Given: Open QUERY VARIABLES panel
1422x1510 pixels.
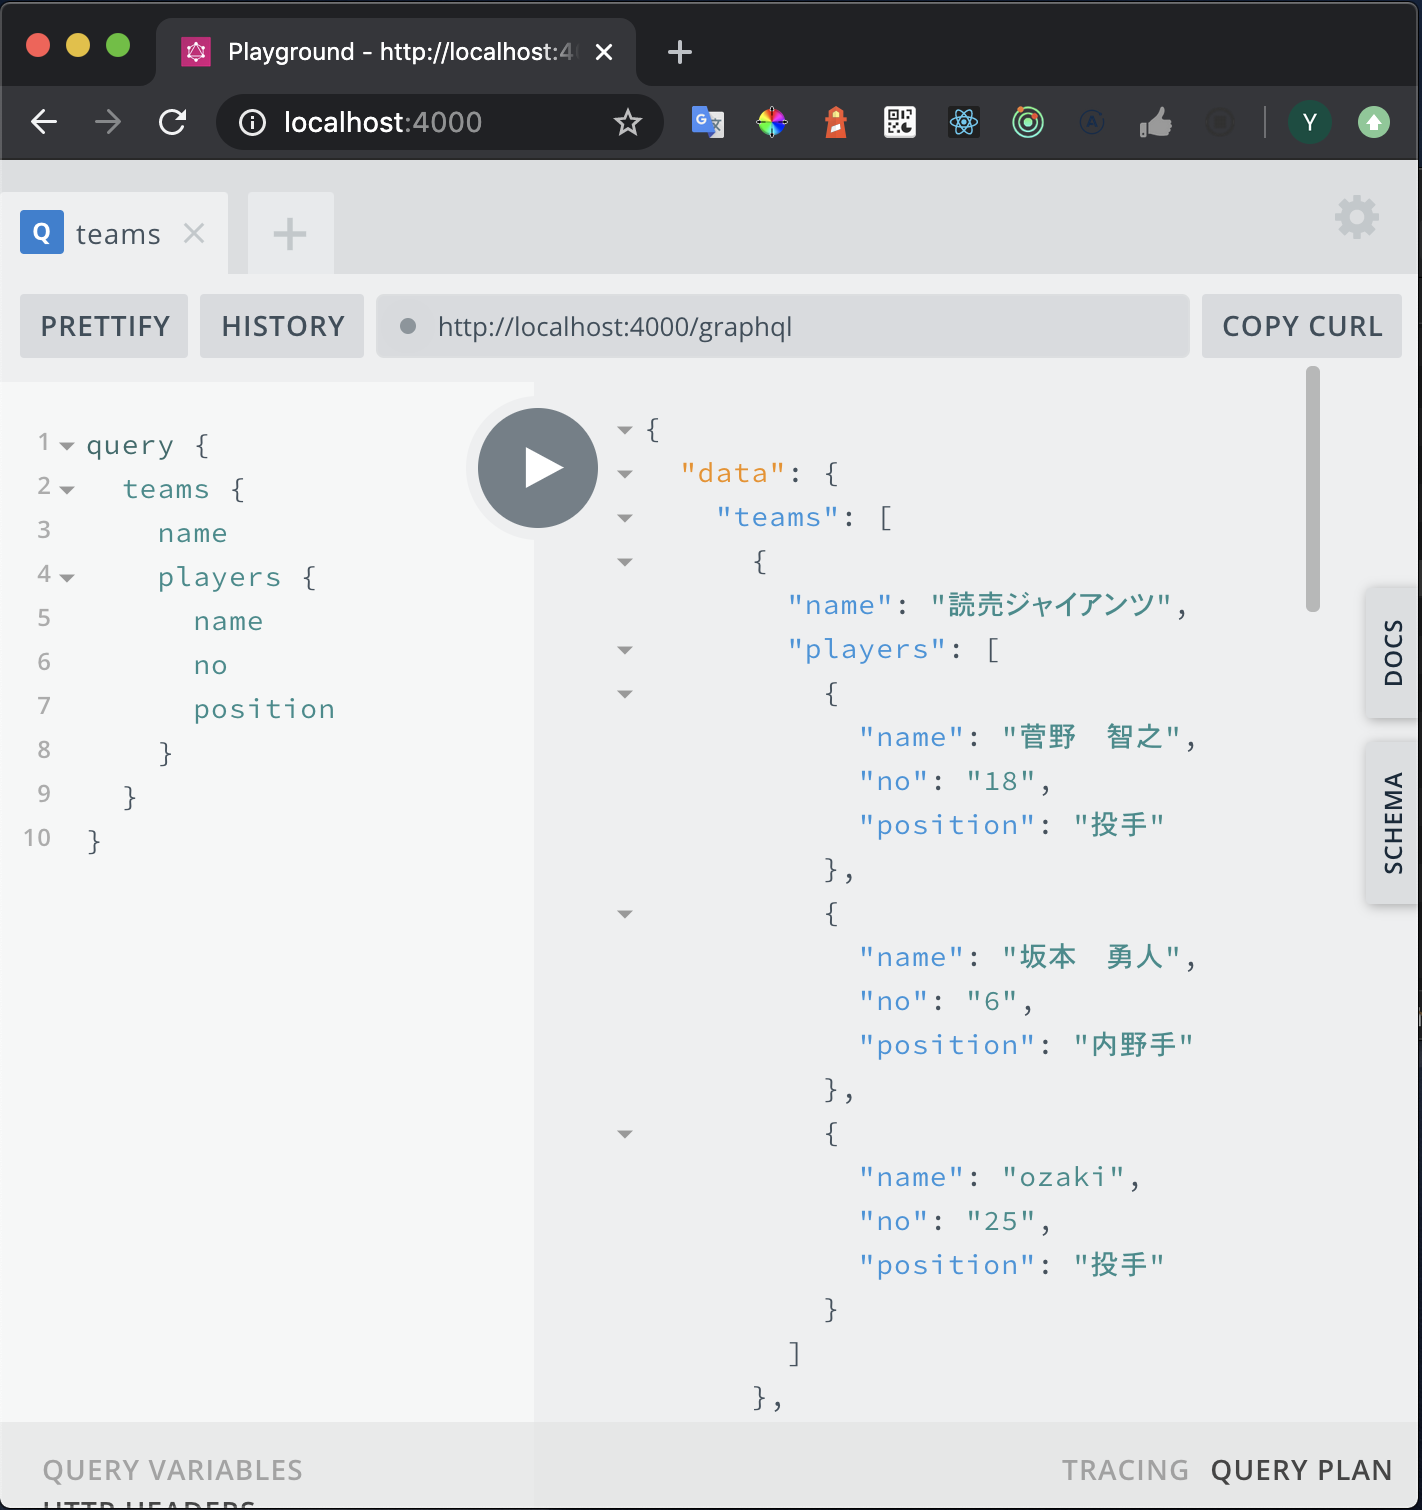Looking at the screenshot, I should click(x=172, y=1470).
